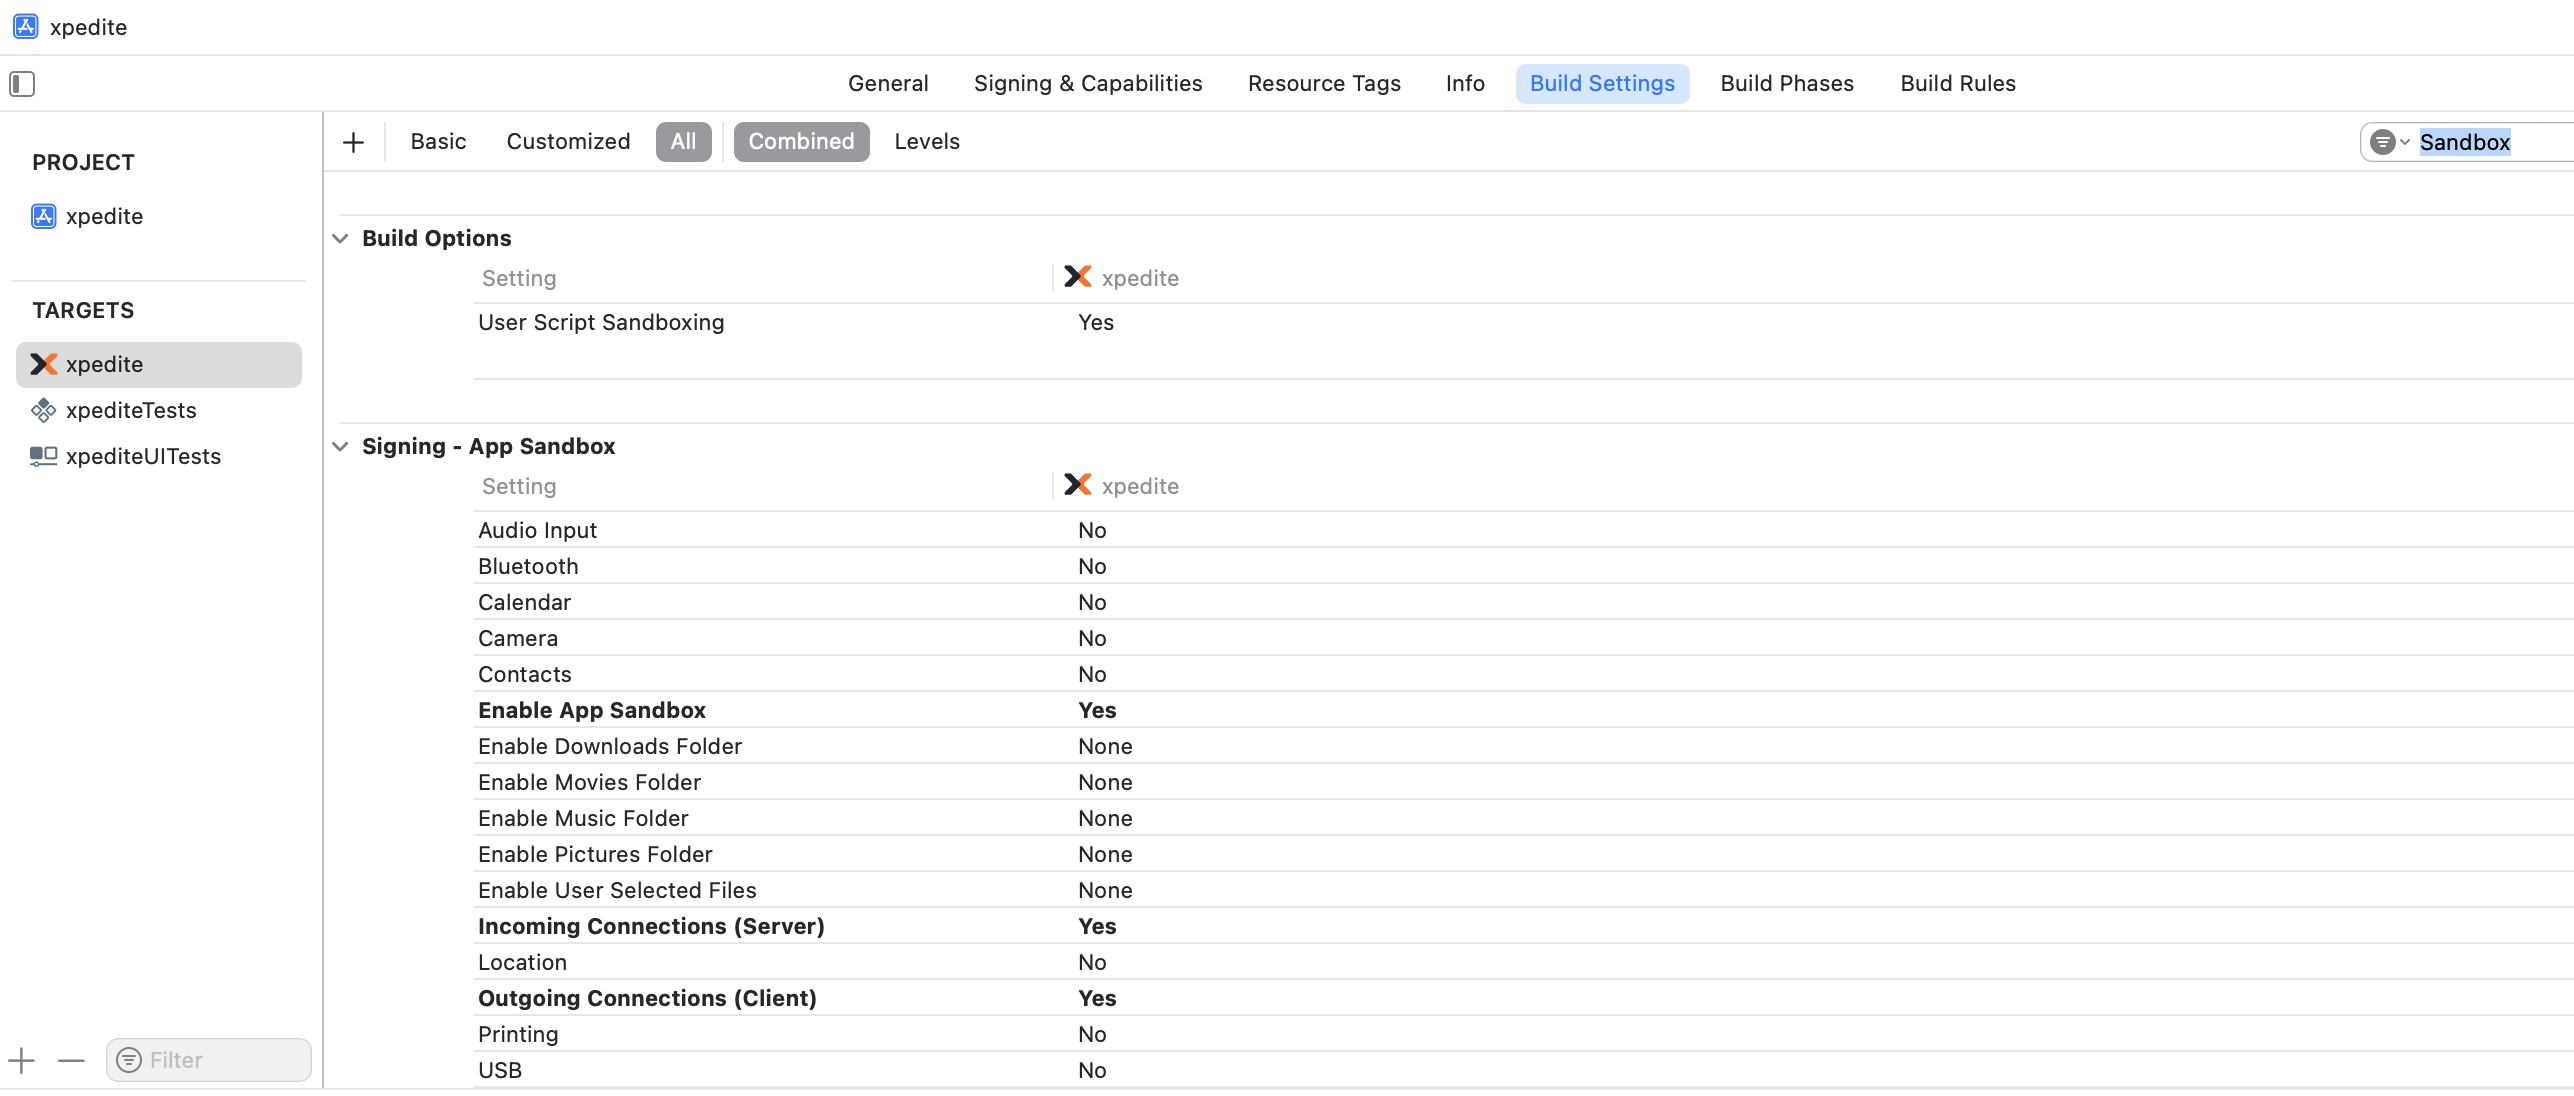Click the add target plus button
Screen dimensions: 2574x1096
point(22,1060)
